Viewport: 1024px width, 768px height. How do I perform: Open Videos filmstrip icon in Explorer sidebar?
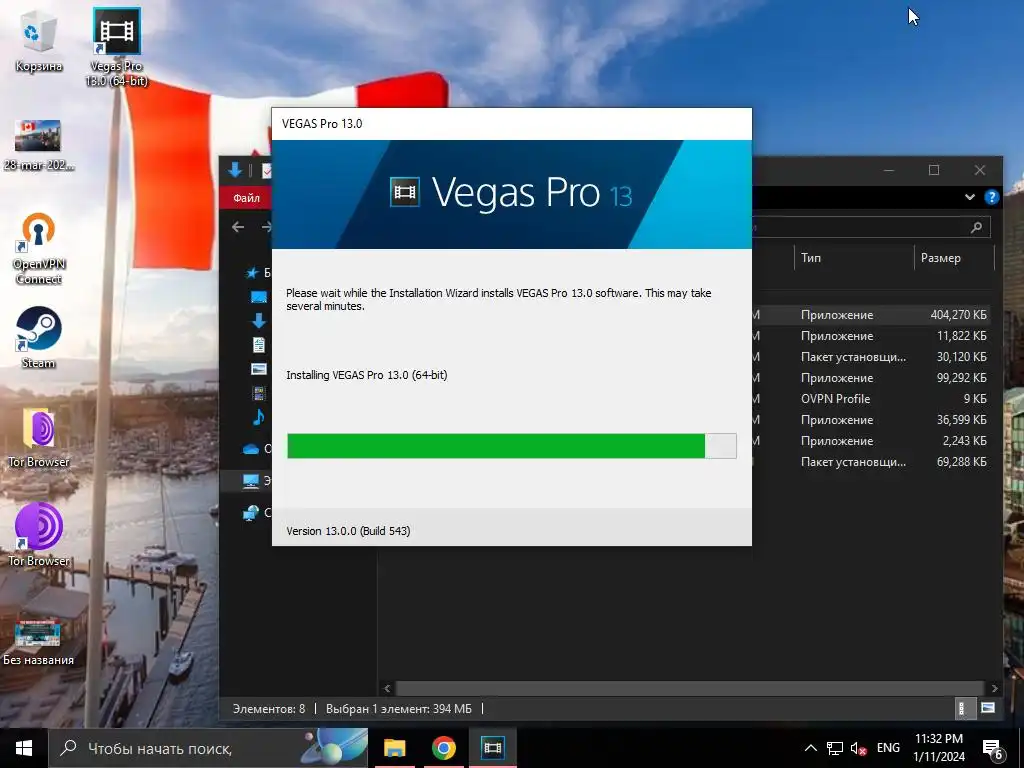(x=259, y=393)
